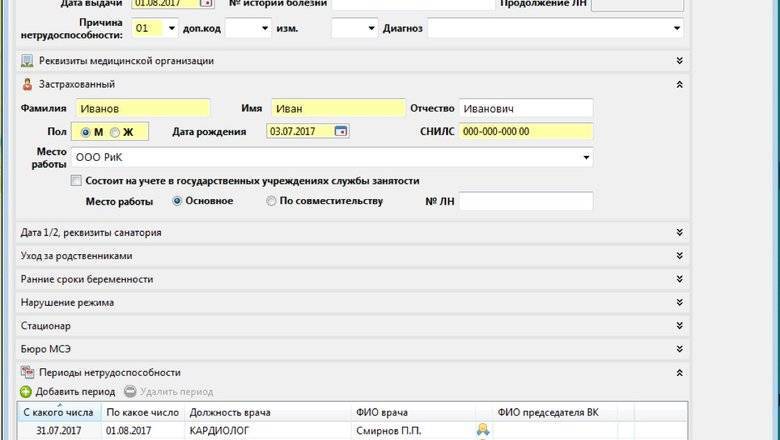Image resolution: width=780 pixels, height=440 pixels.
Task: Select Основное workplace type
Action: pos(177,201)
